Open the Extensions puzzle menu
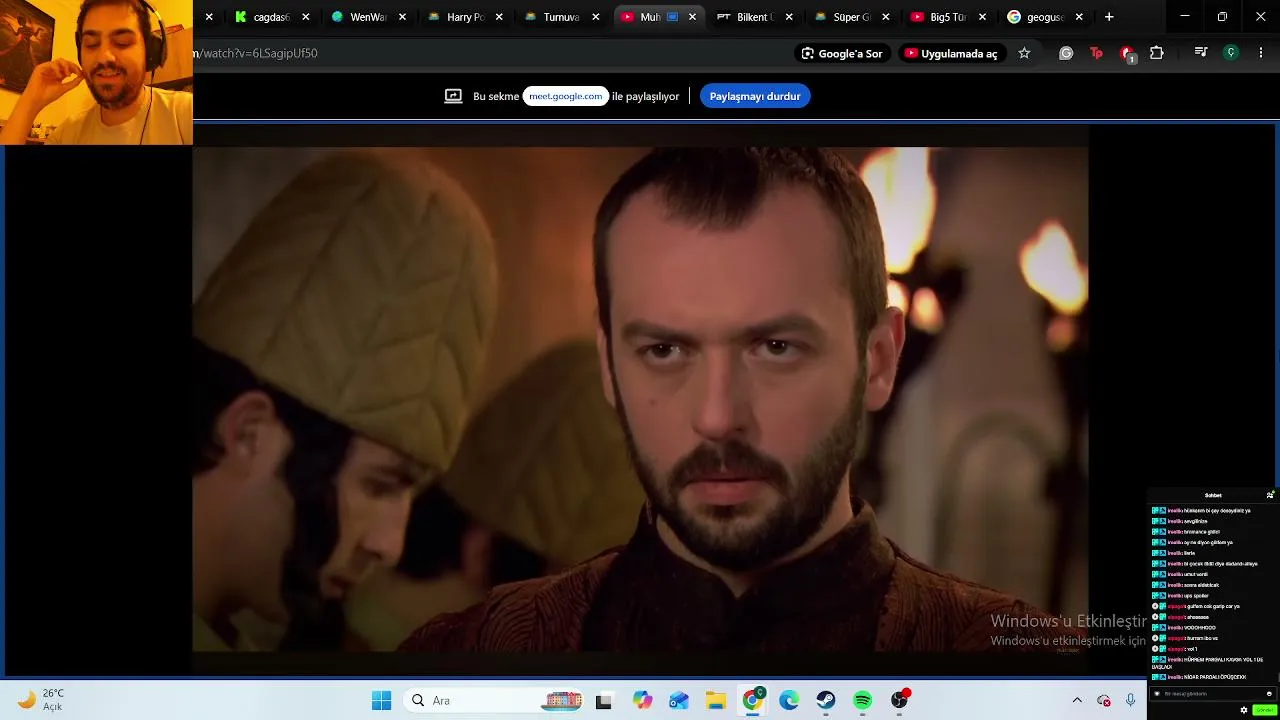The height and width of the screenshot is (720, 1280). point(1157,53)
